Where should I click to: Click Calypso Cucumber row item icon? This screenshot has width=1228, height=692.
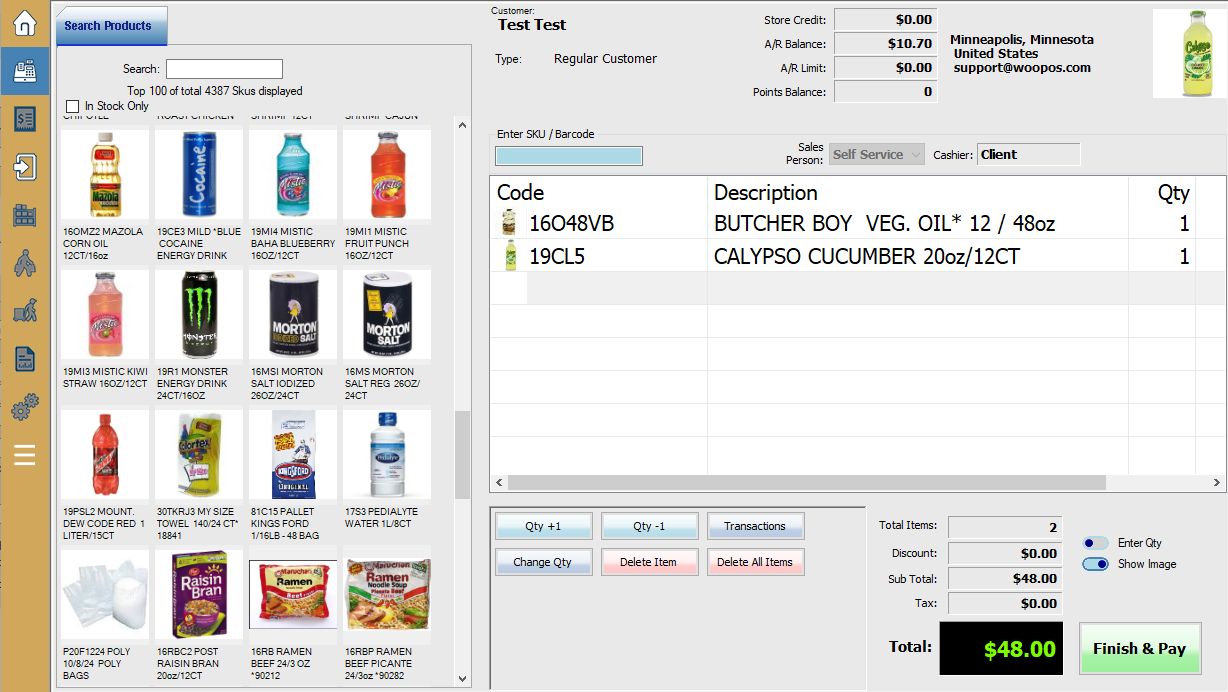(x=510, y=255)
